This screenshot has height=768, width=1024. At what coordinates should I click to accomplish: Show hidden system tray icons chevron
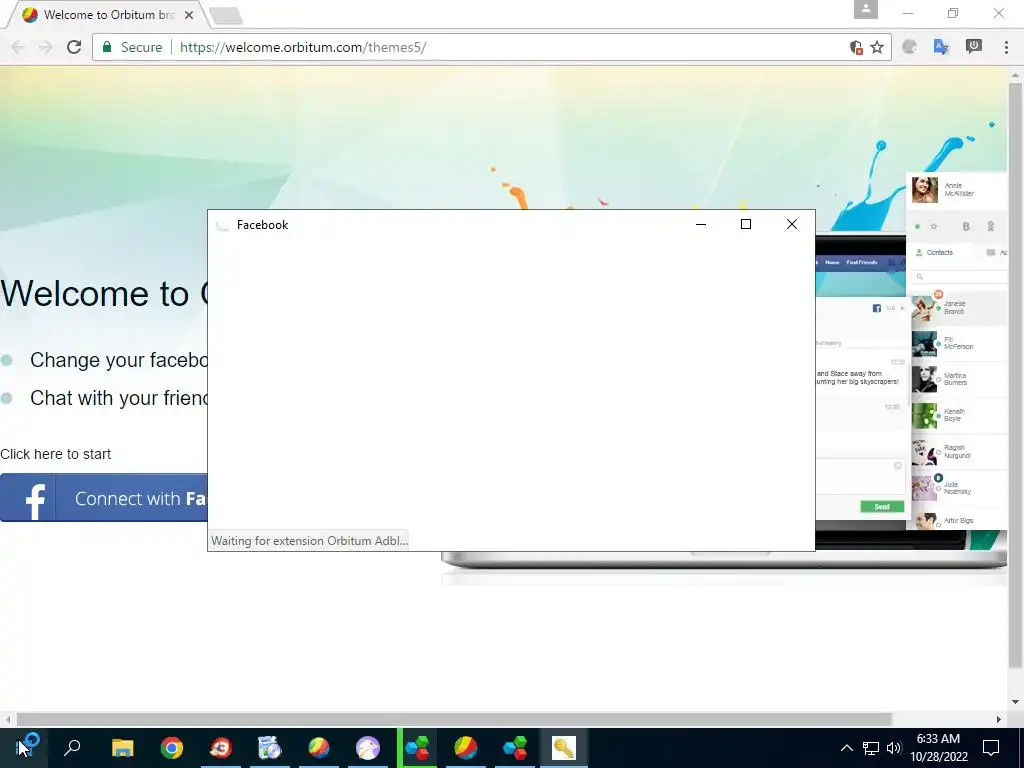click(x=846, y=748)
